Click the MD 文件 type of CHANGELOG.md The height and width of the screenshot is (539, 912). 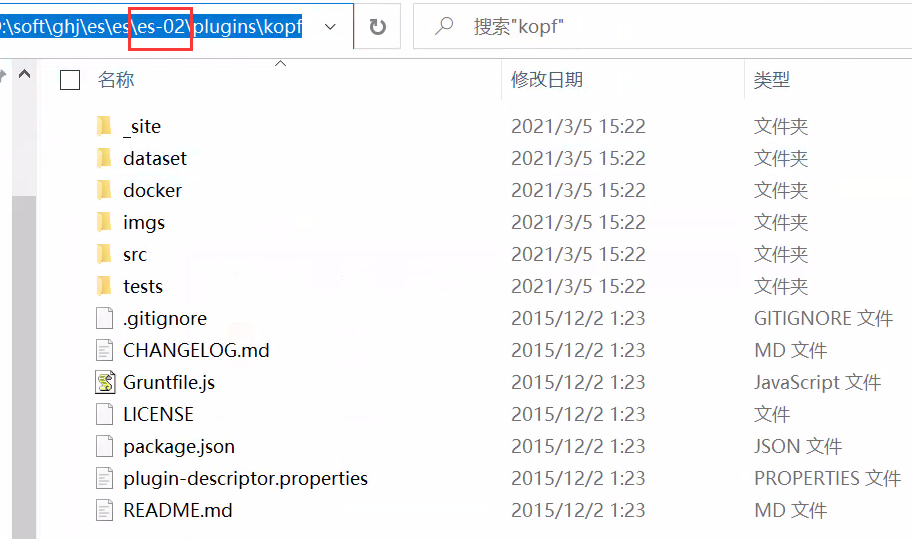790,350
